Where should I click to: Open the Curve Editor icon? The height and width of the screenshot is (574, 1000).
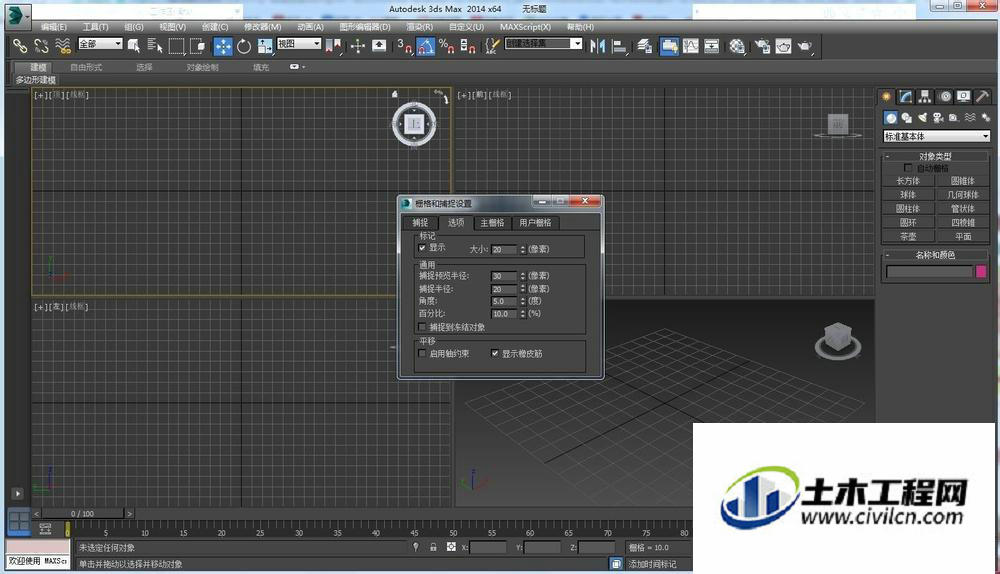pyautogui.click(x=691, y=46)
